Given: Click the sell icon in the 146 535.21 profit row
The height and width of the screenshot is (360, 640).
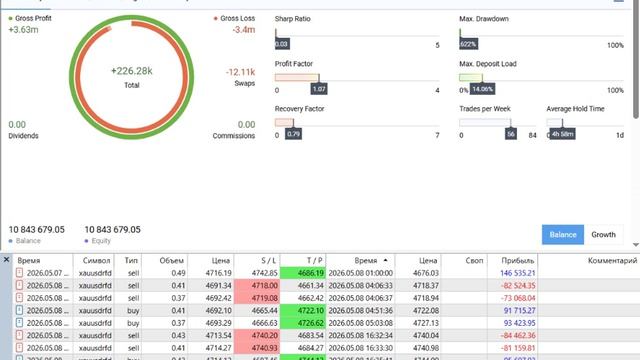Looking at the screenshot, I should [x=19, y=273].
